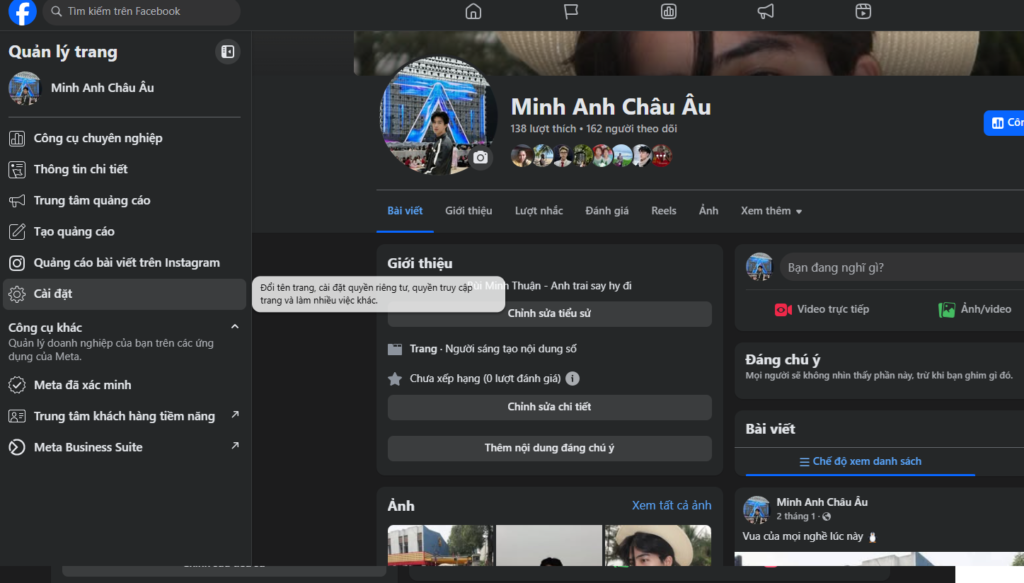Select the megaphone icon in top navigation
The image size is (1024, 583).
(x=765, y=12)
